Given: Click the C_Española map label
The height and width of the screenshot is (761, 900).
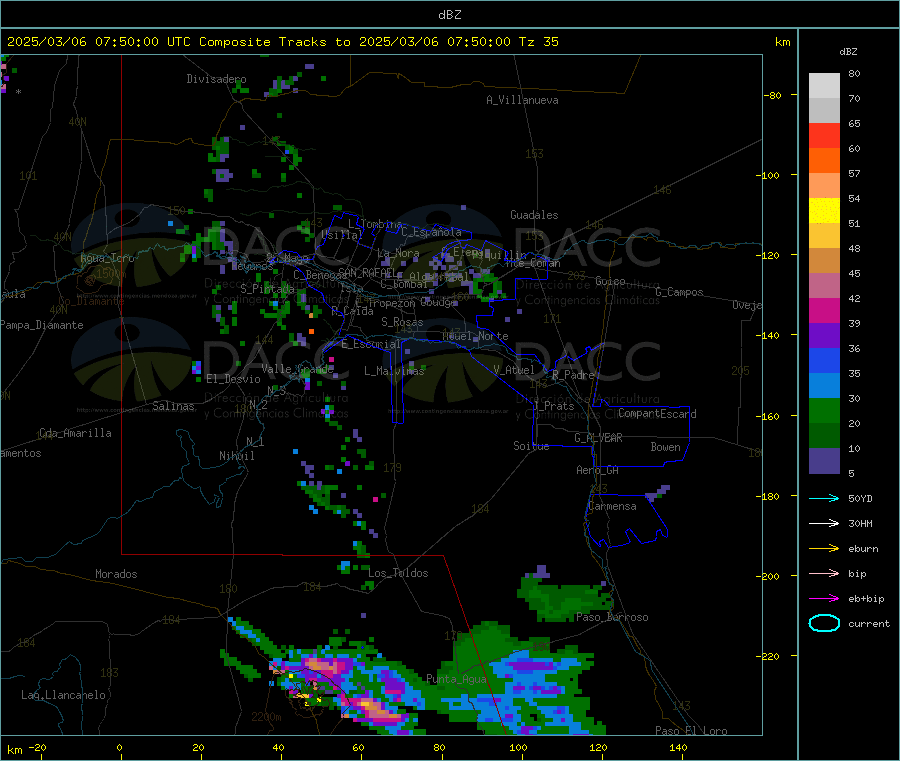Looking at the screenshot, I should coord(432,232).
